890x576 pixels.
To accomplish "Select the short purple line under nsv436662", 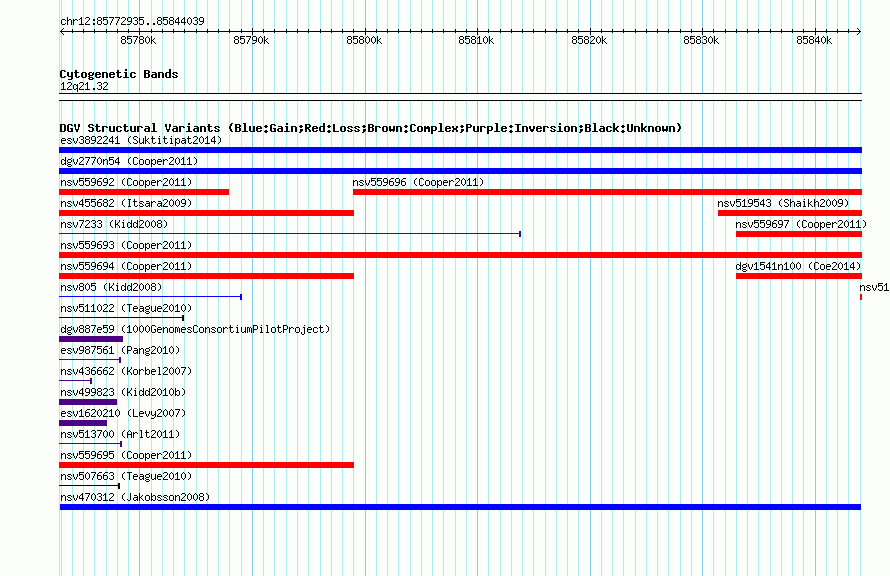I will tap(75, 381).
